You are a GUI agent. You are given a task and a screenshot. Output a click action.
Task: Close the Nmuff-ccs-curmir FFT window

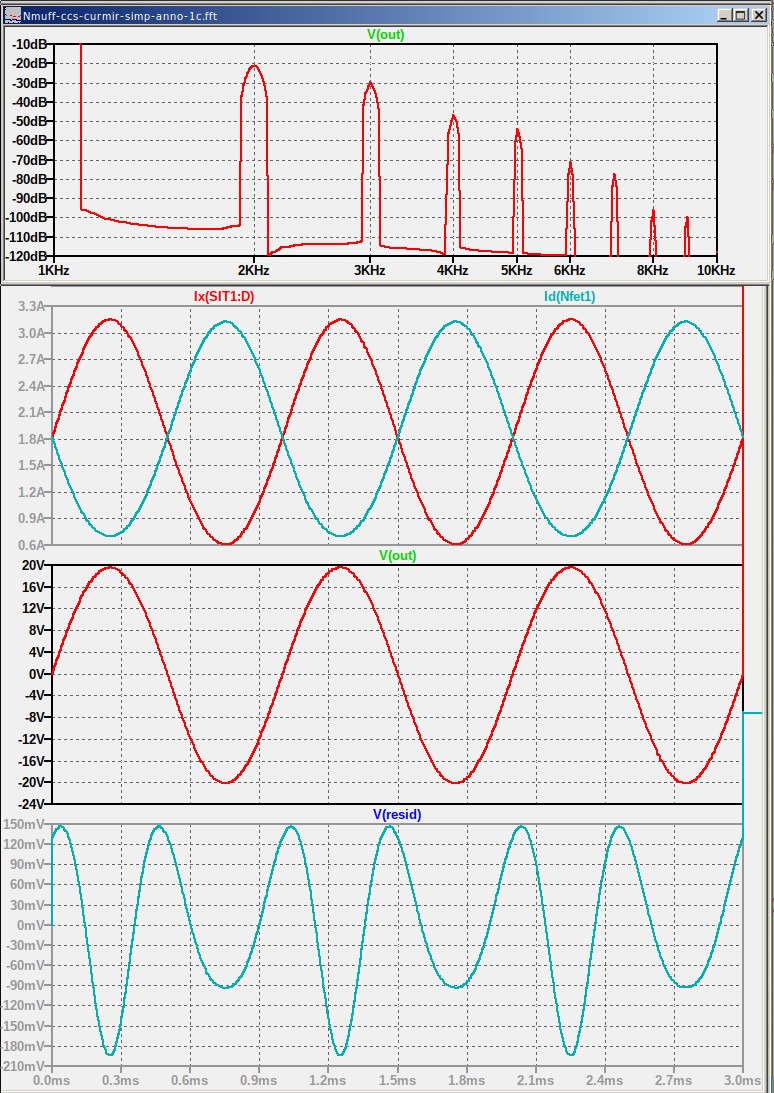point(757,15)
